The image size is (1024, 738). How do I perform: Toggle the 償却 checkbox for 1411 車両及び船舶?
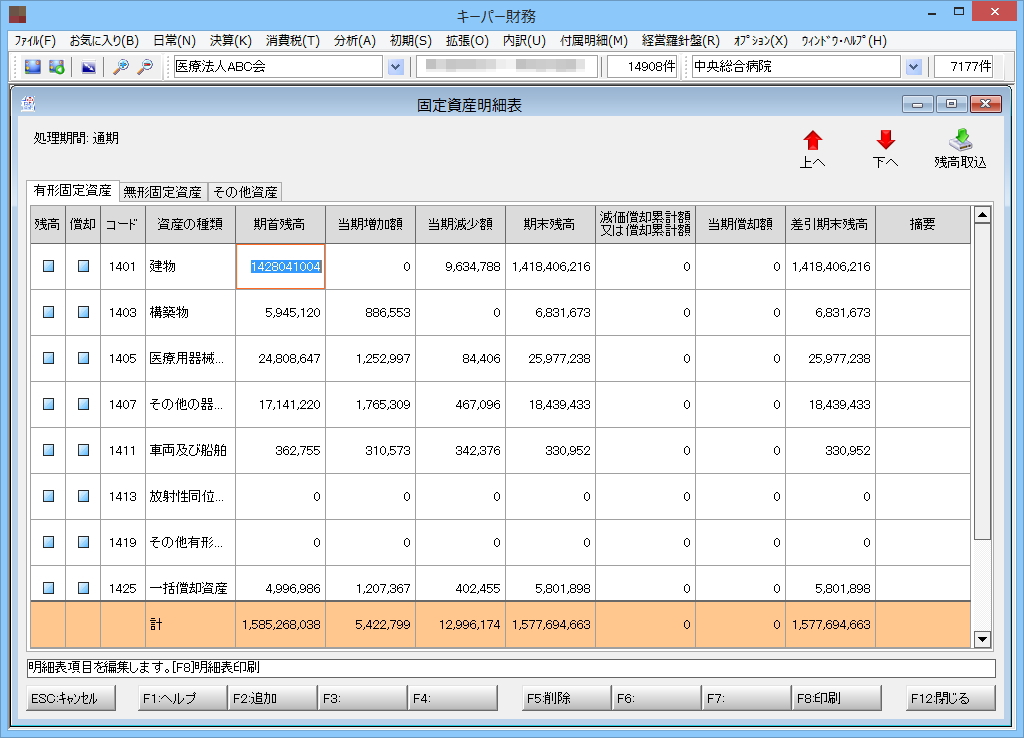[84, 450]
